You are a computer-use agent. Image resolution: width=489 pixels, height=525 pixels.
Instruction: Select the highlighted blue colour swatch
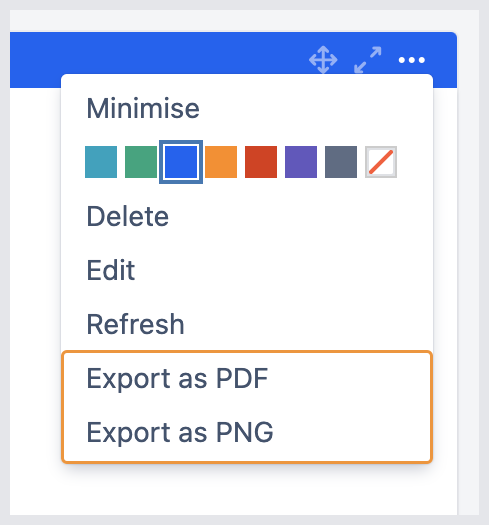tap(181, 162)
